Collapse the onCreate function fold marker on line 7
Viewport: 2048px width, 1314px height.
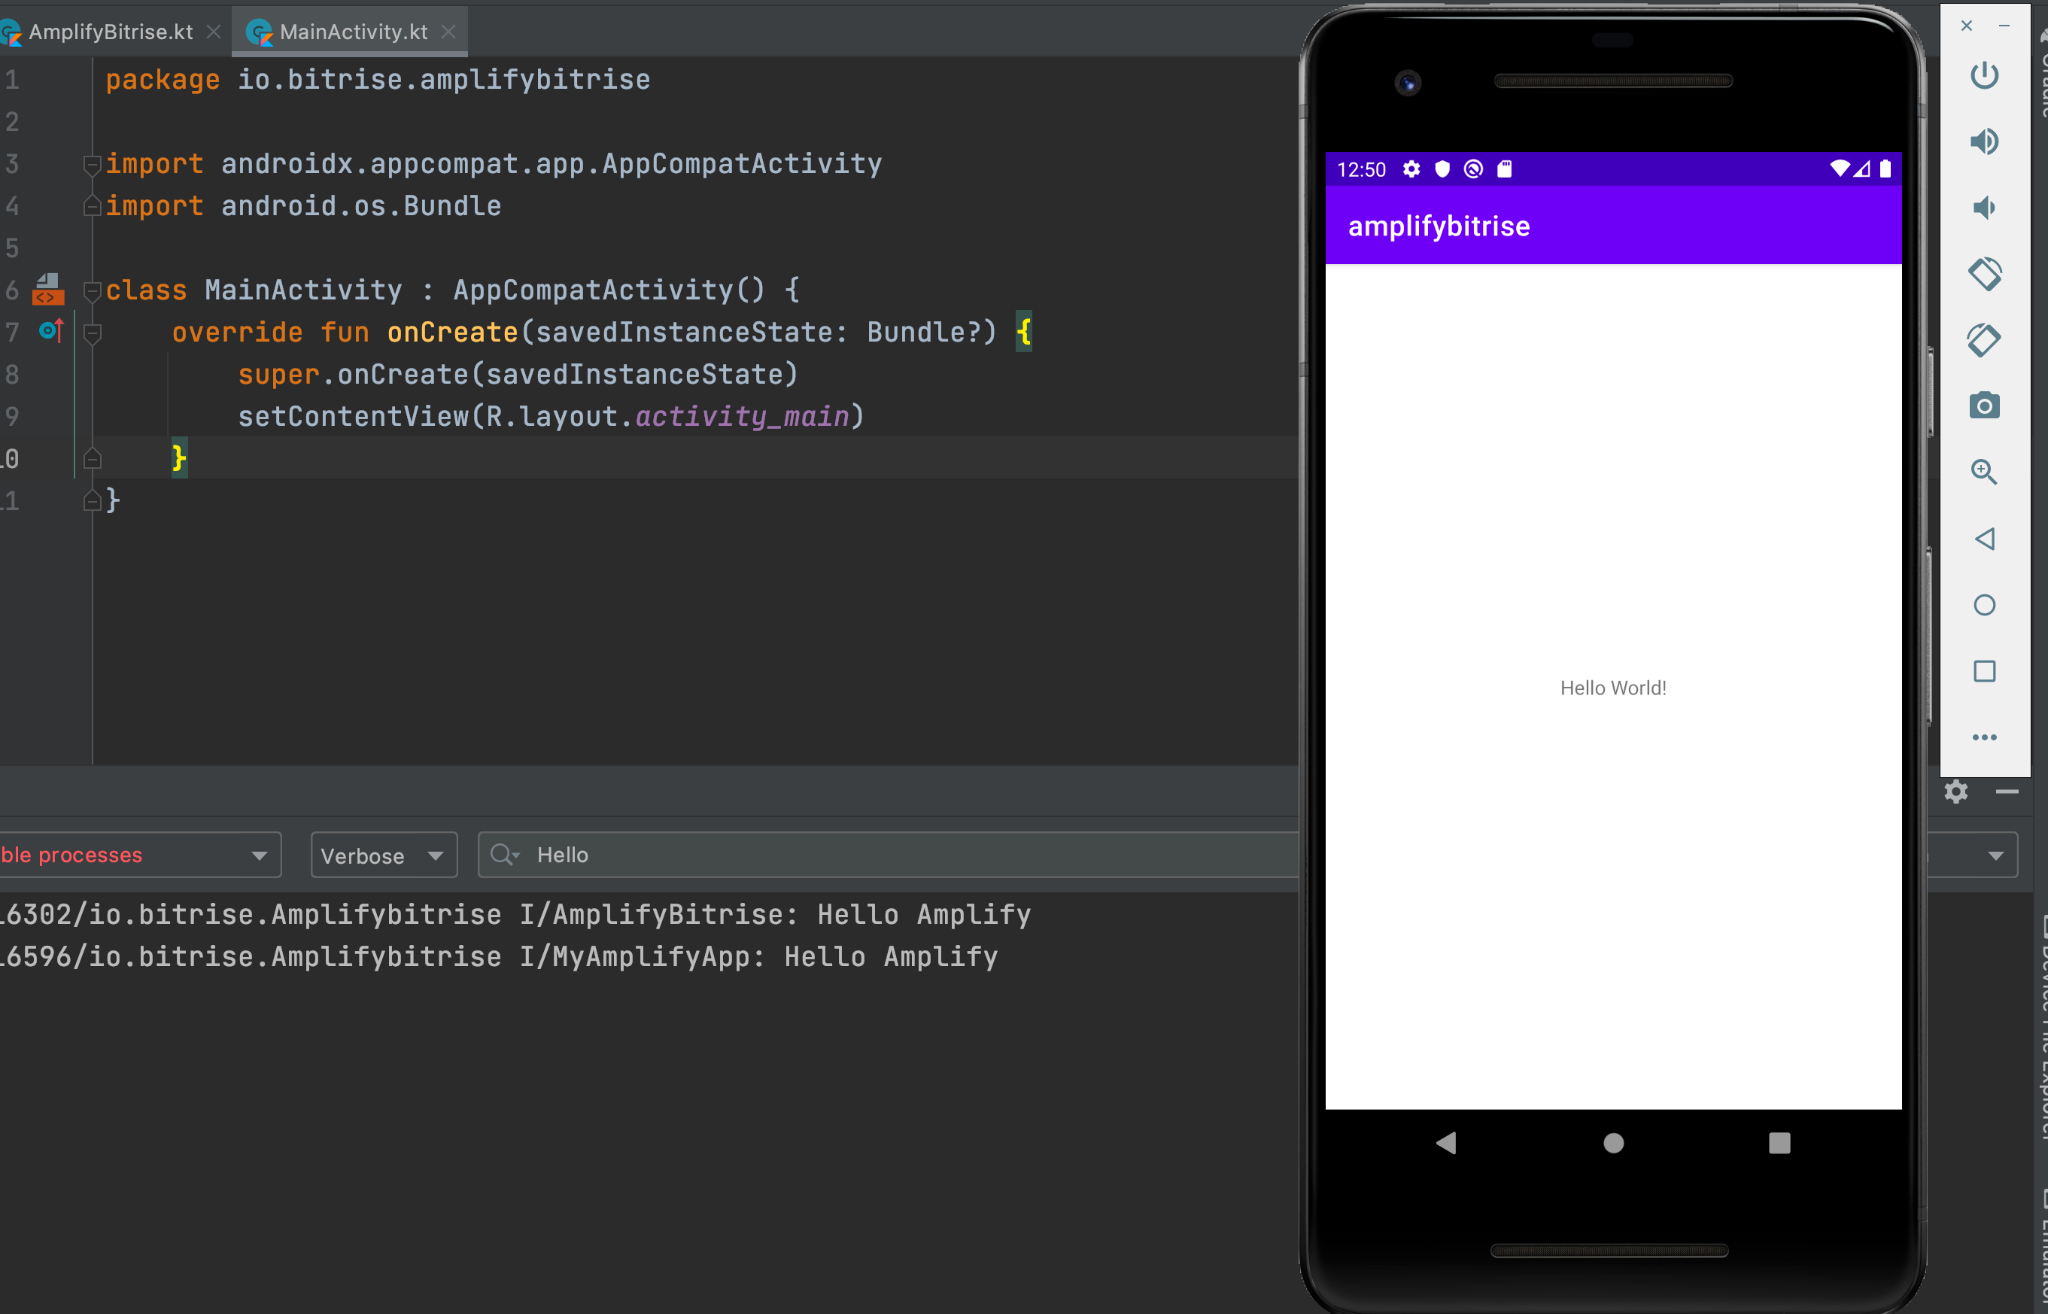tap(92, 333)
